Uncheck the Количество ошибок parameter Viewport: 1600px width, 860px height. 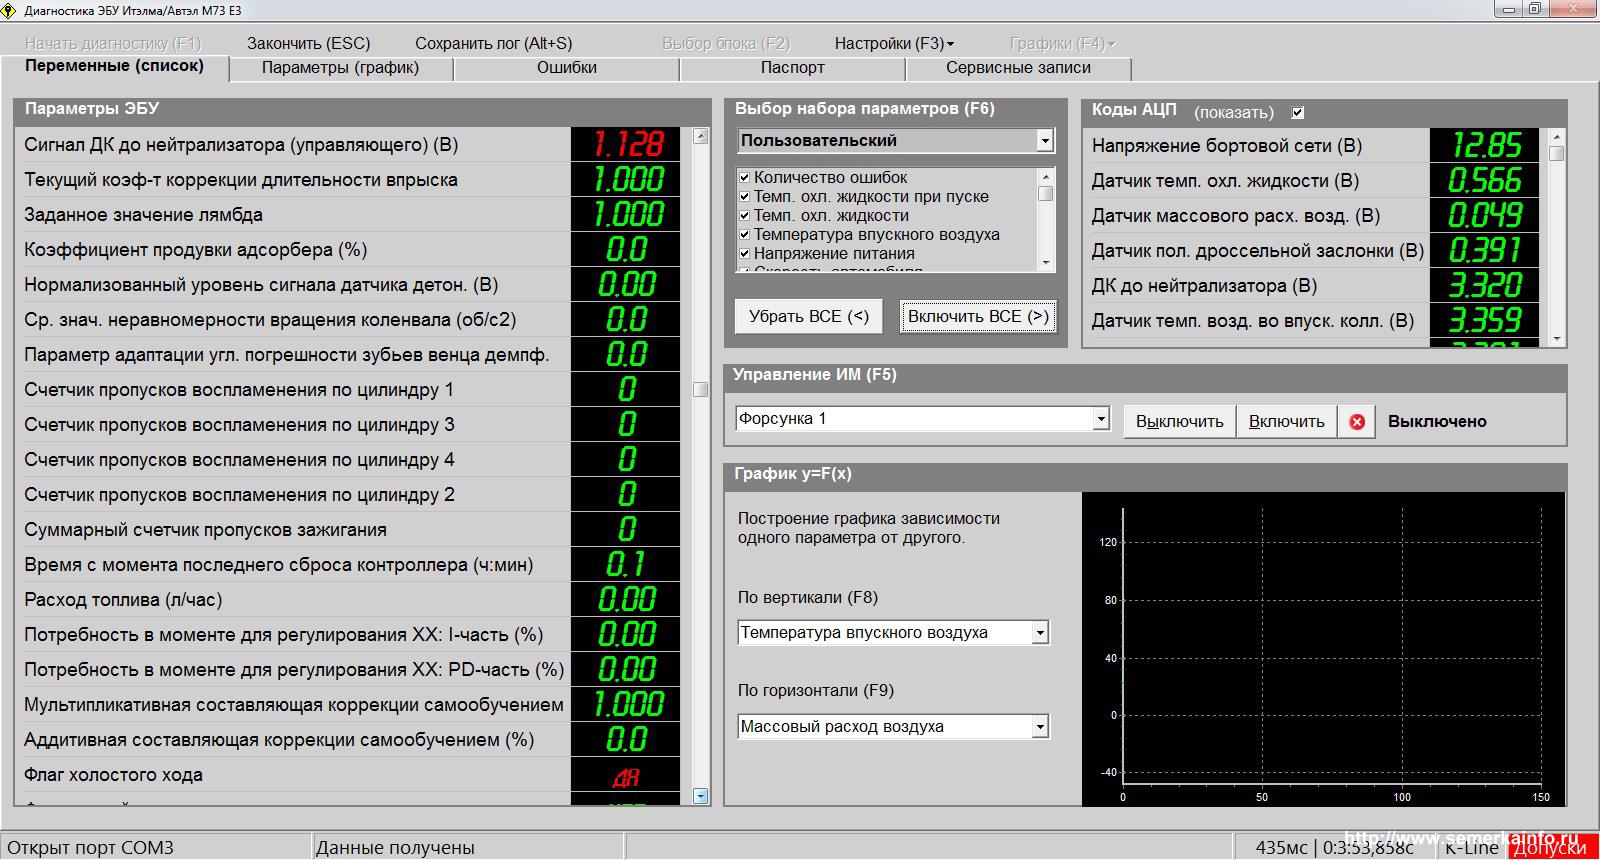745,178
